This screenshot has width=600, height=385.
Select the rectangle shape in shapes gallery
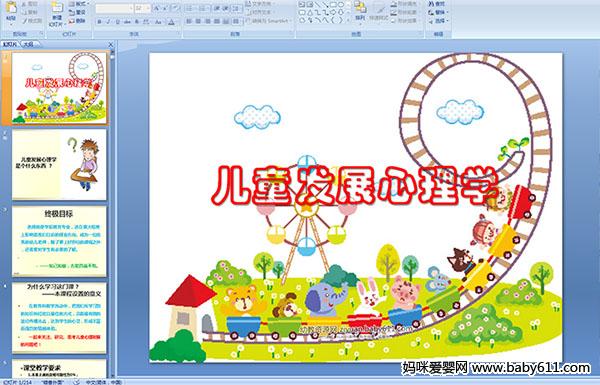point(333,4)
